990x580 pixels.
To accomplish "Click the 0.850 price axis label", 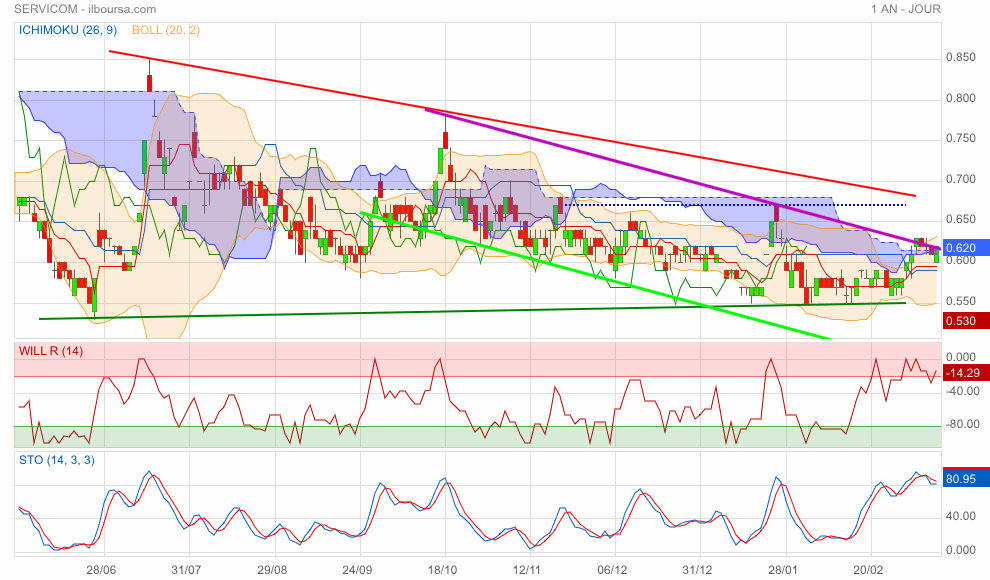I will coord(960,57).
